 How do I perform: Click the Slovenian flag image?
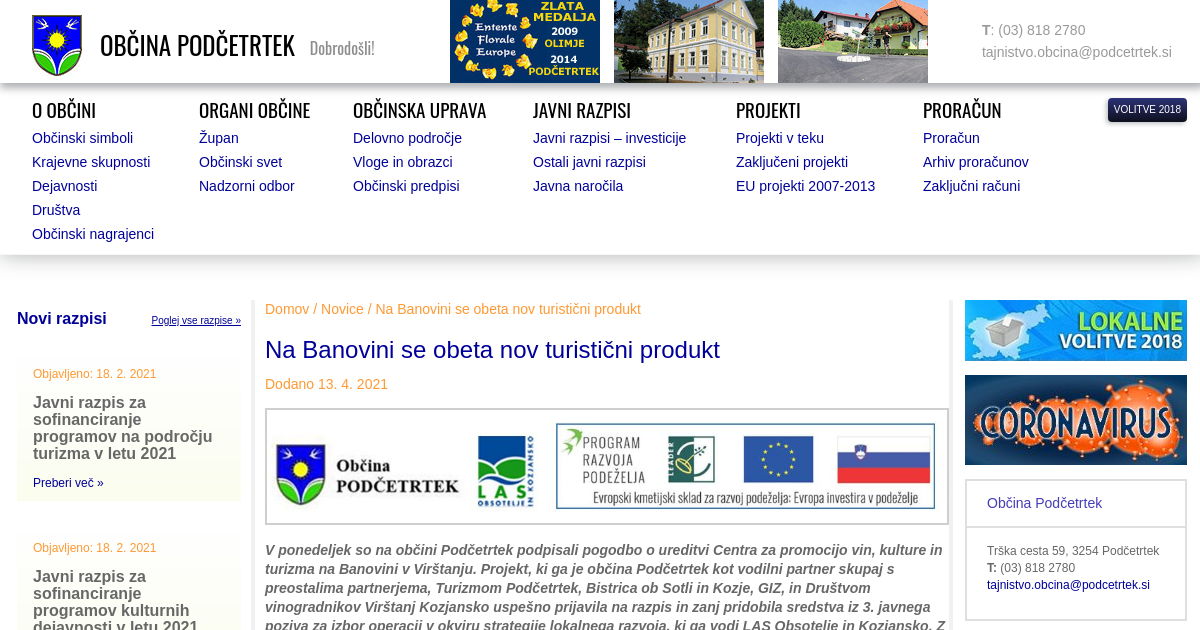[883, 459]
